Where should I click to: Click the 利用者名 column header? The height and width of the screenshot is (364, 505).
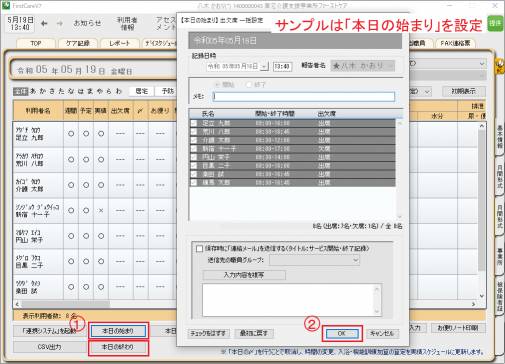click(x=38, y=111)
